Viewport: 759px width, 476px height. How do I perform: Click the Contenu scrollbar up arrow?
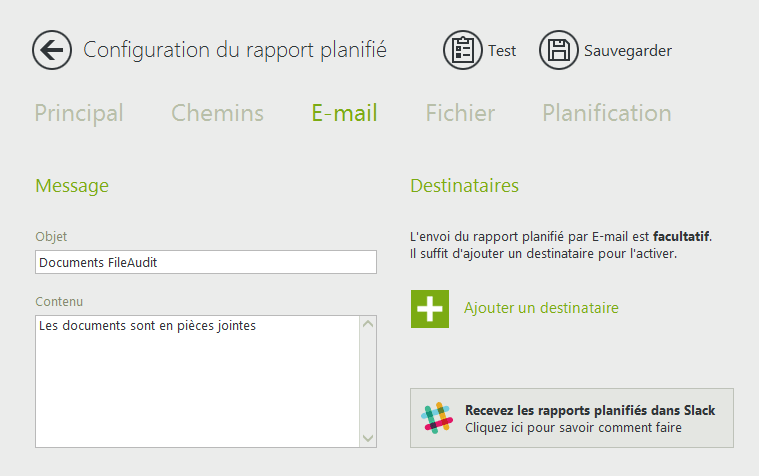pos(368,324)
